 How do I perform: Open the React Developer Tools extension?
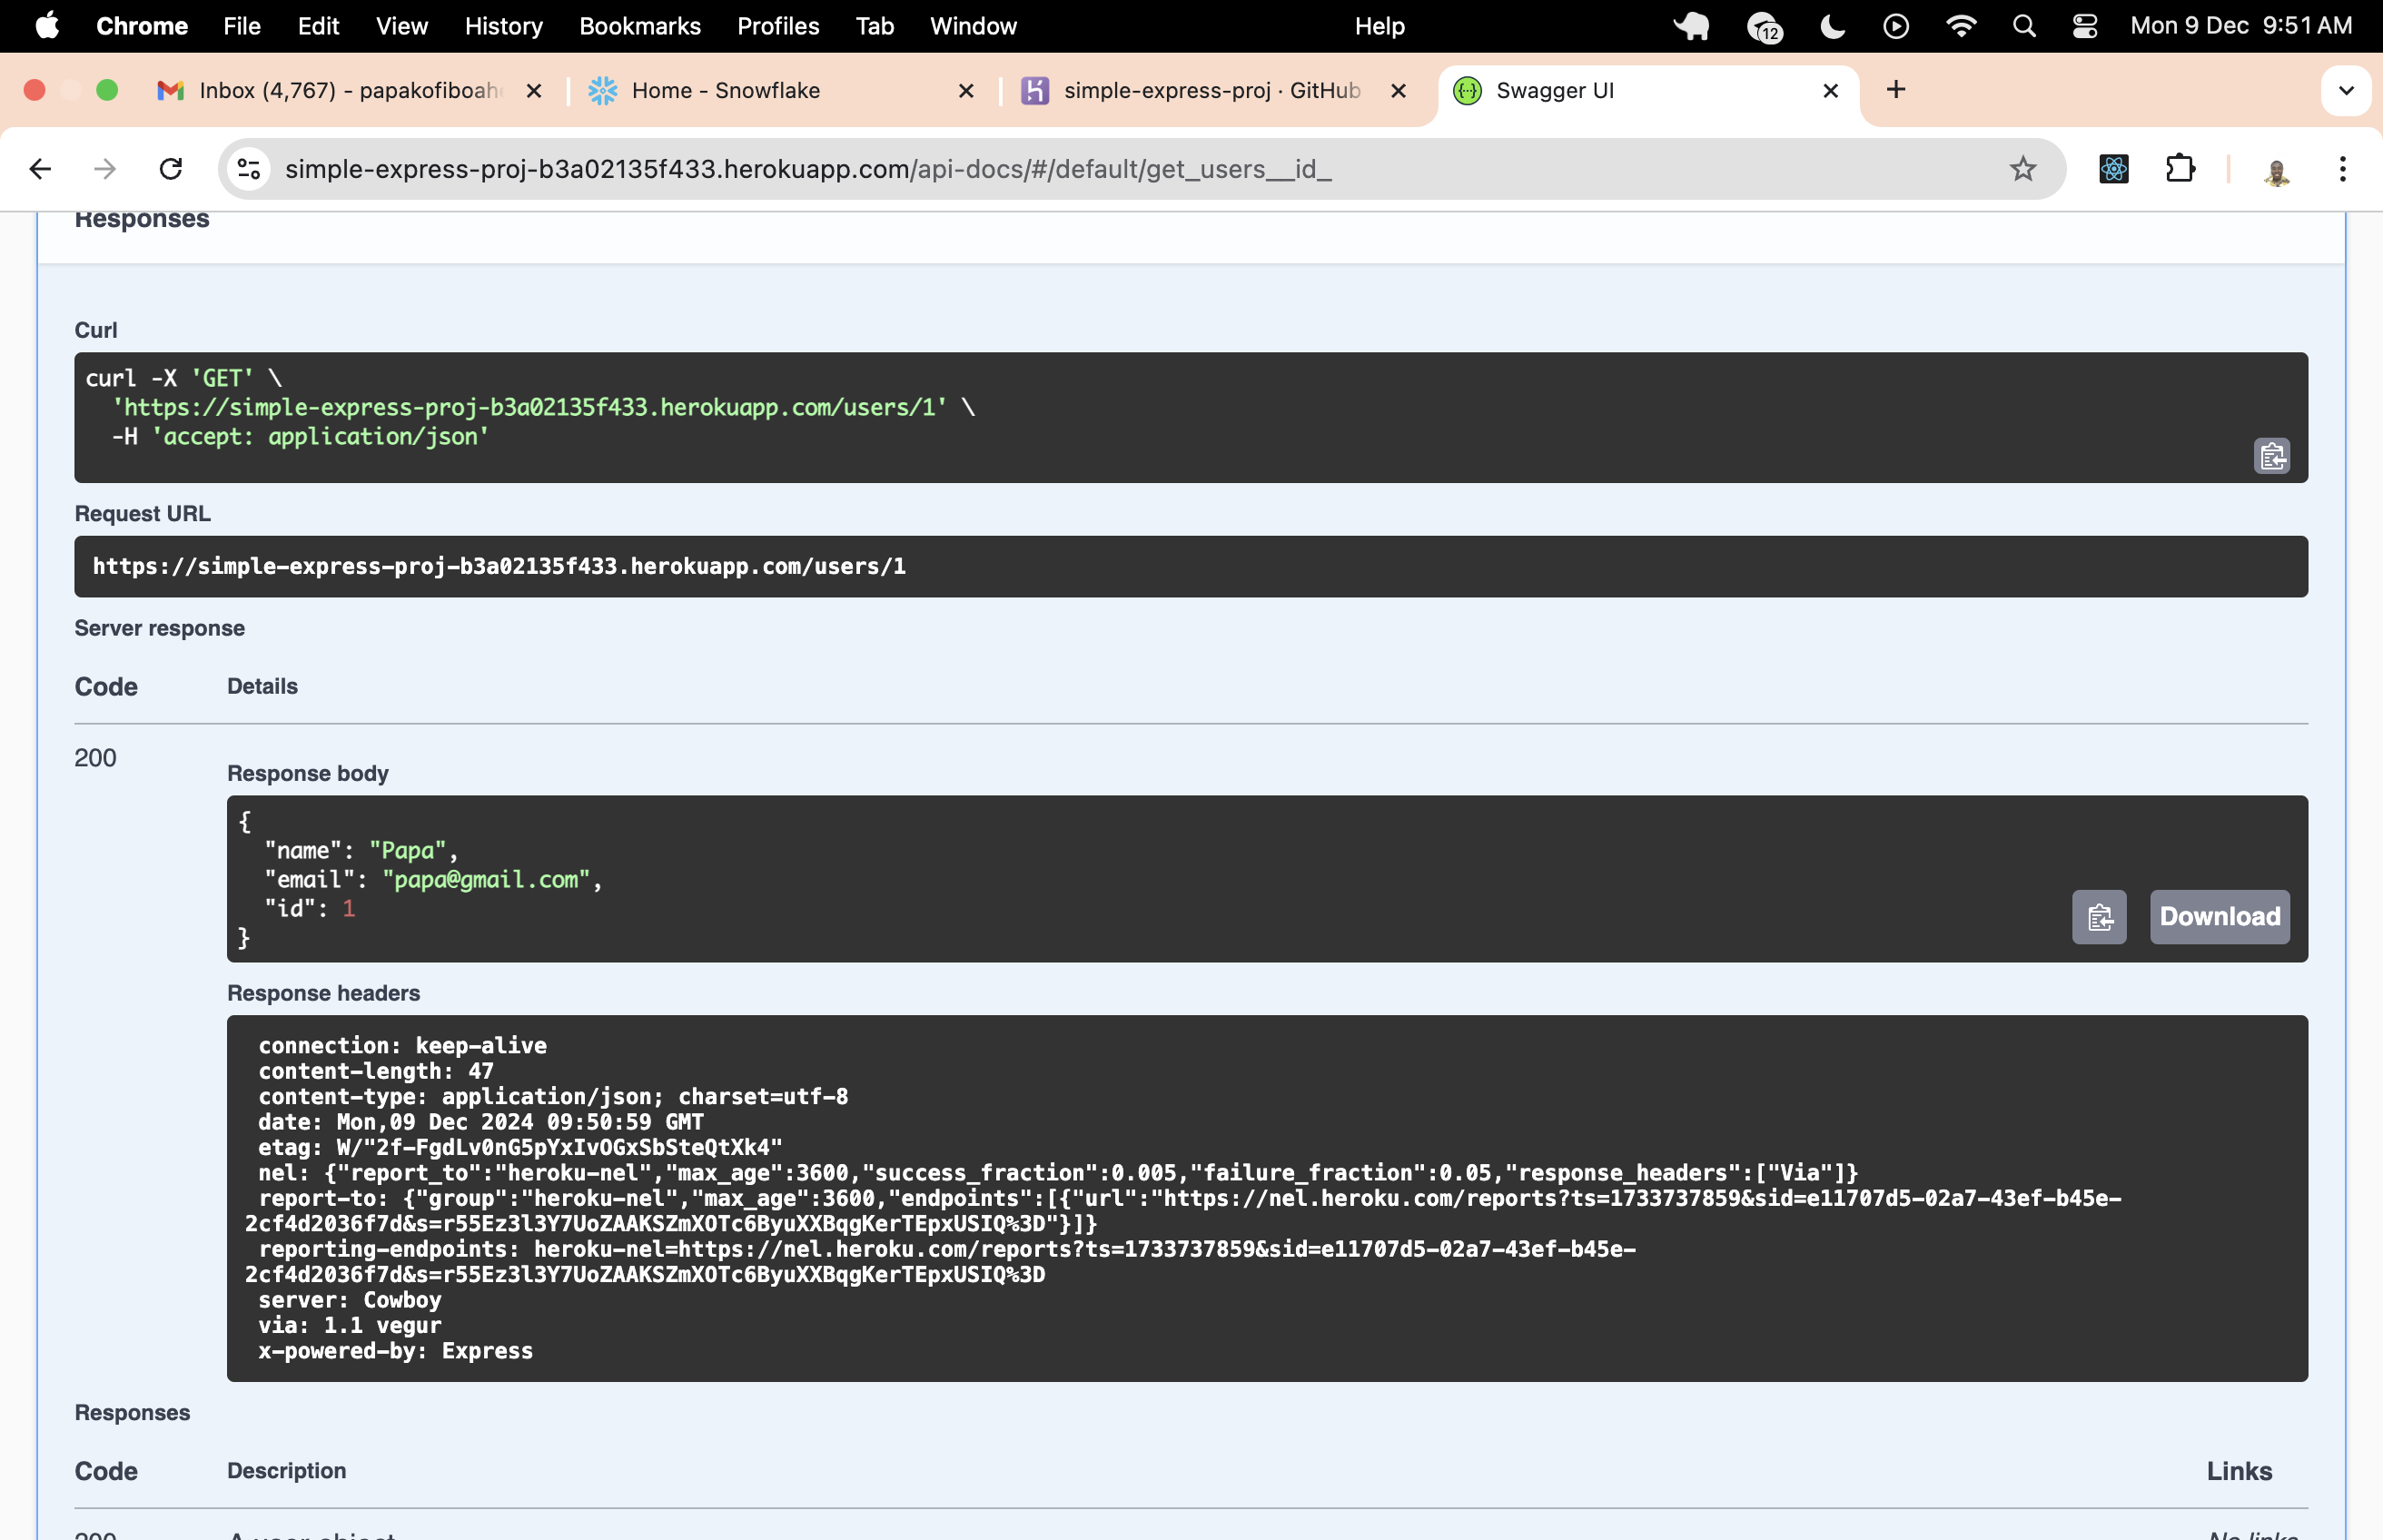coord(2113,169)
